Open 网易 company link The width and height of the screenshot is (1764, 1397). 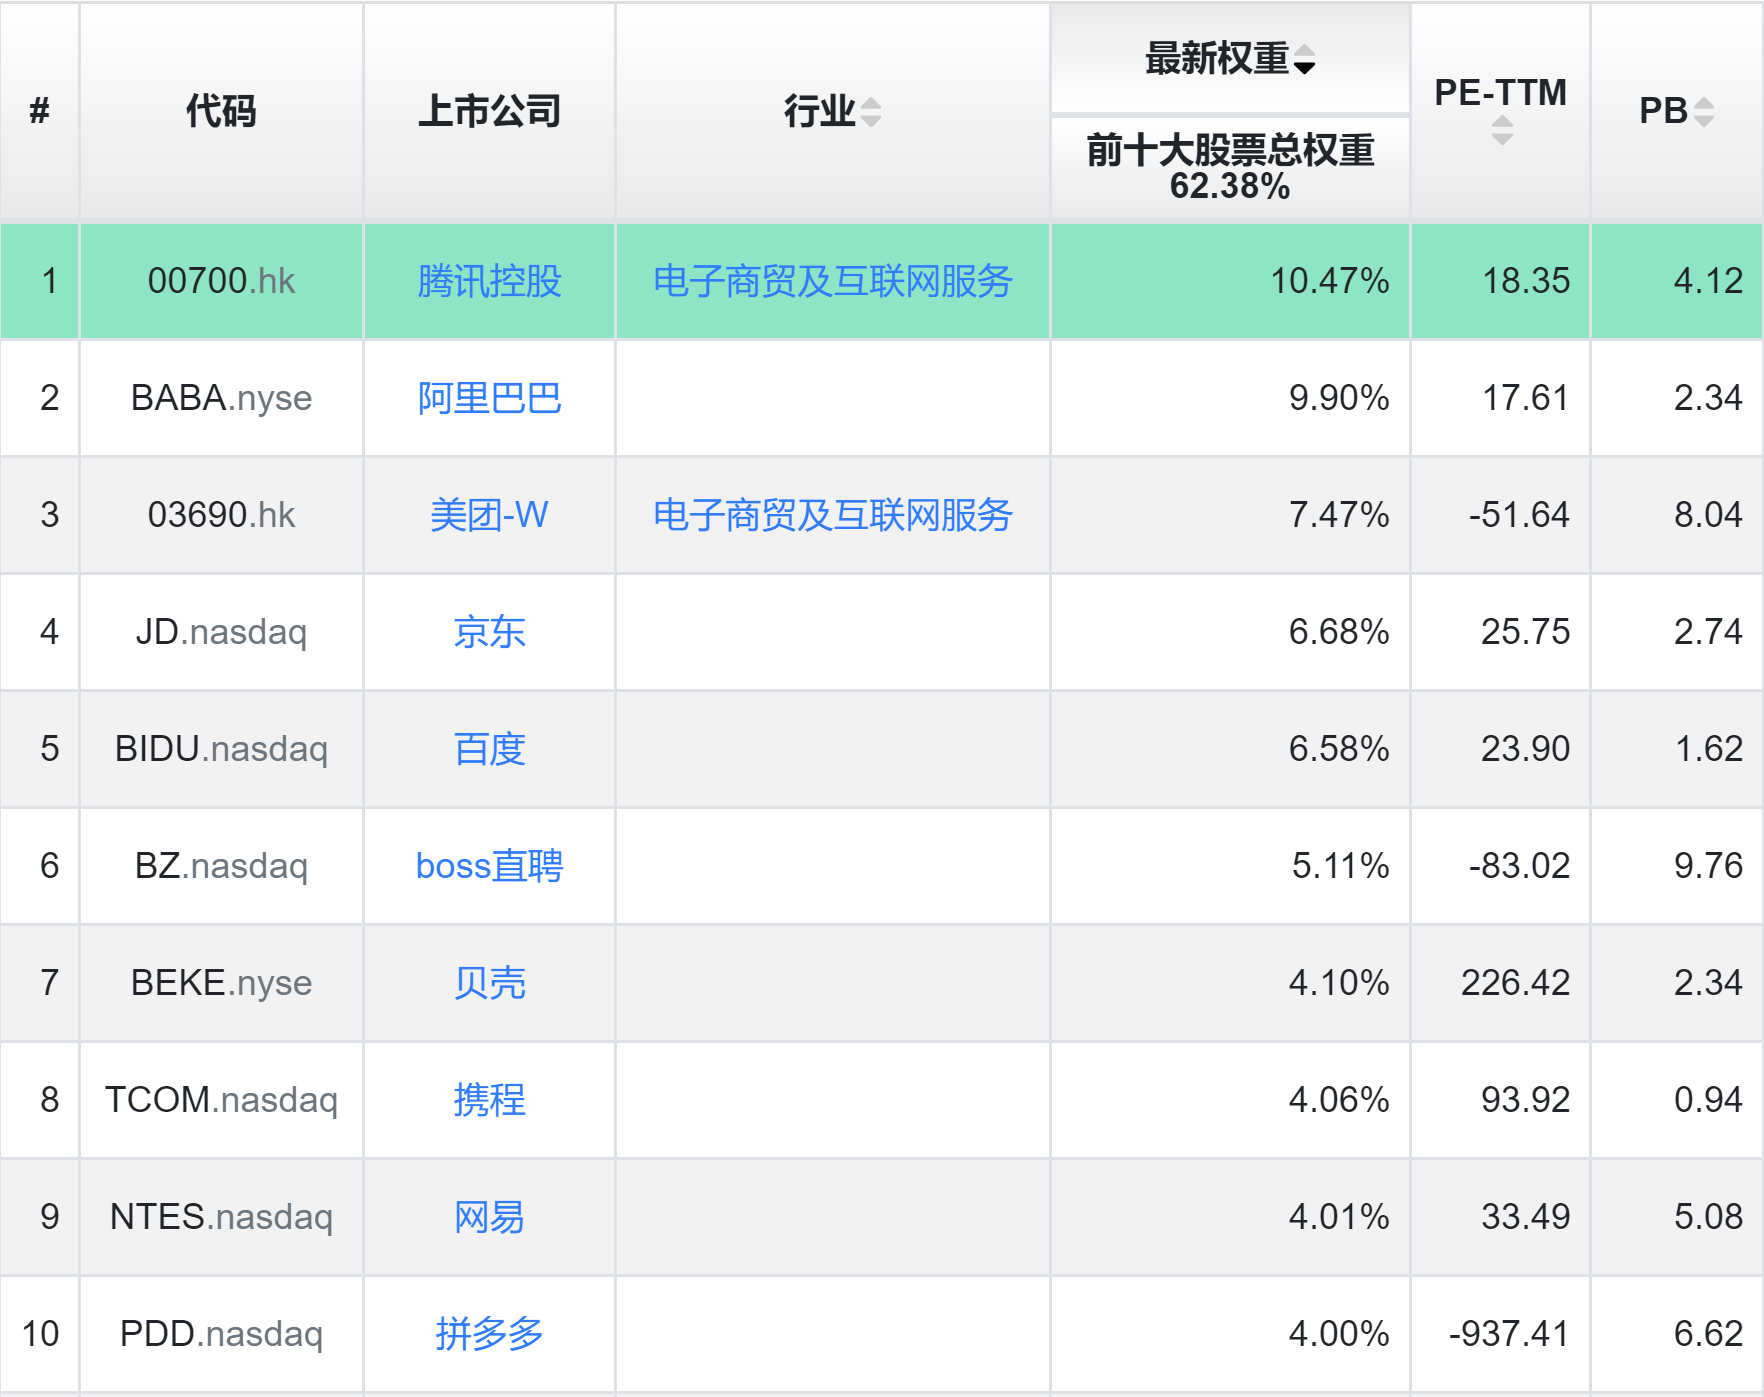(489, 1217)
